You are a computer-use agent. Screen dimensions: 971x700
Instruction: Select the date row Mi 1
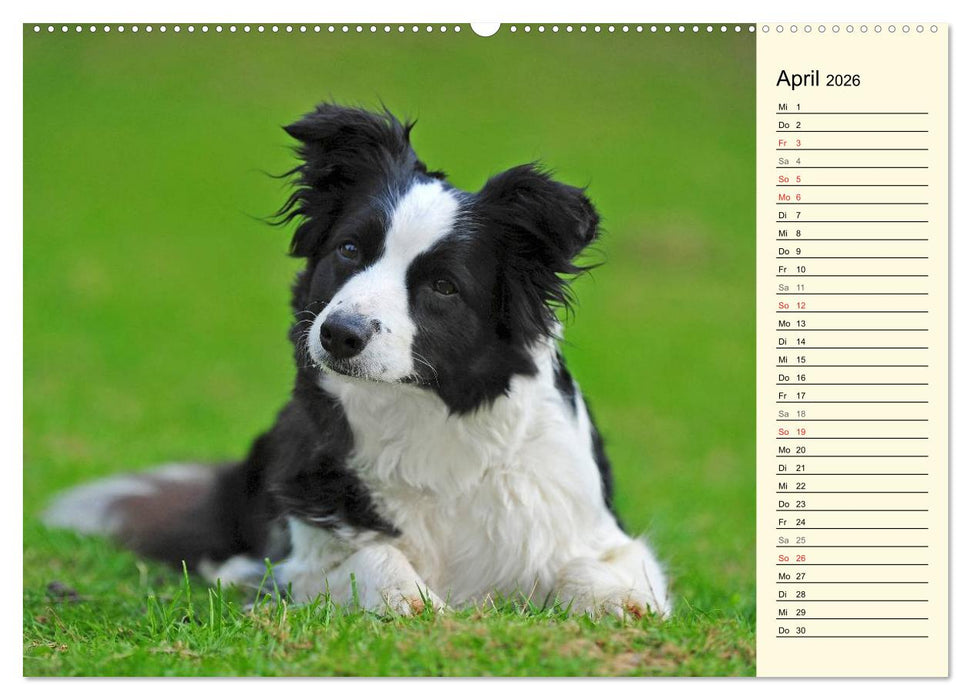(790, 107)
